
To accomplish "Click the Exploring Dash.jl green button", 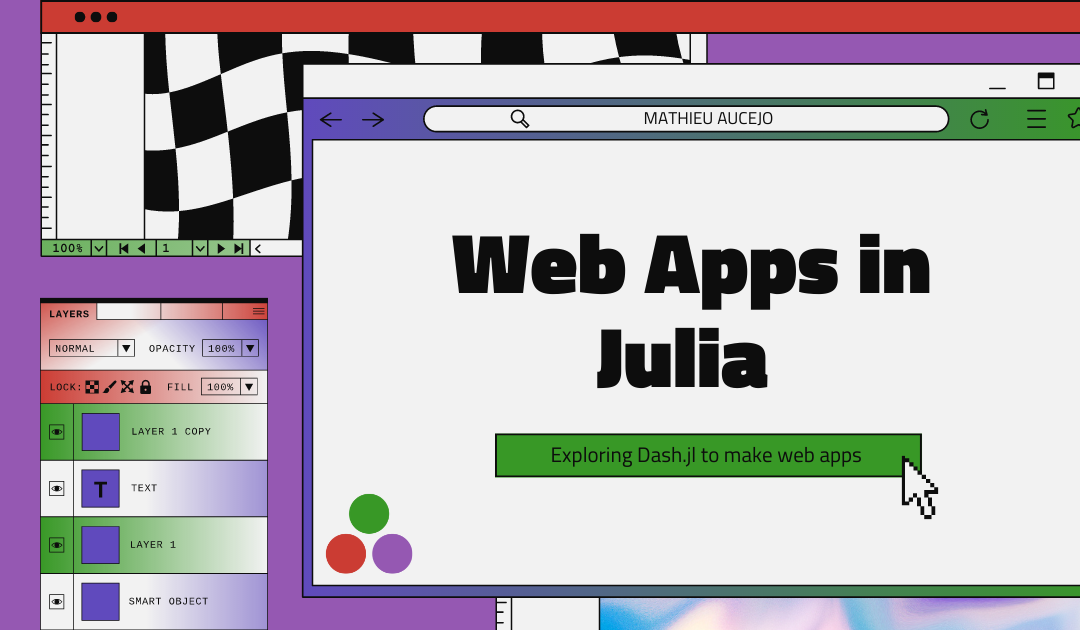I will click(x=707, y=456).
